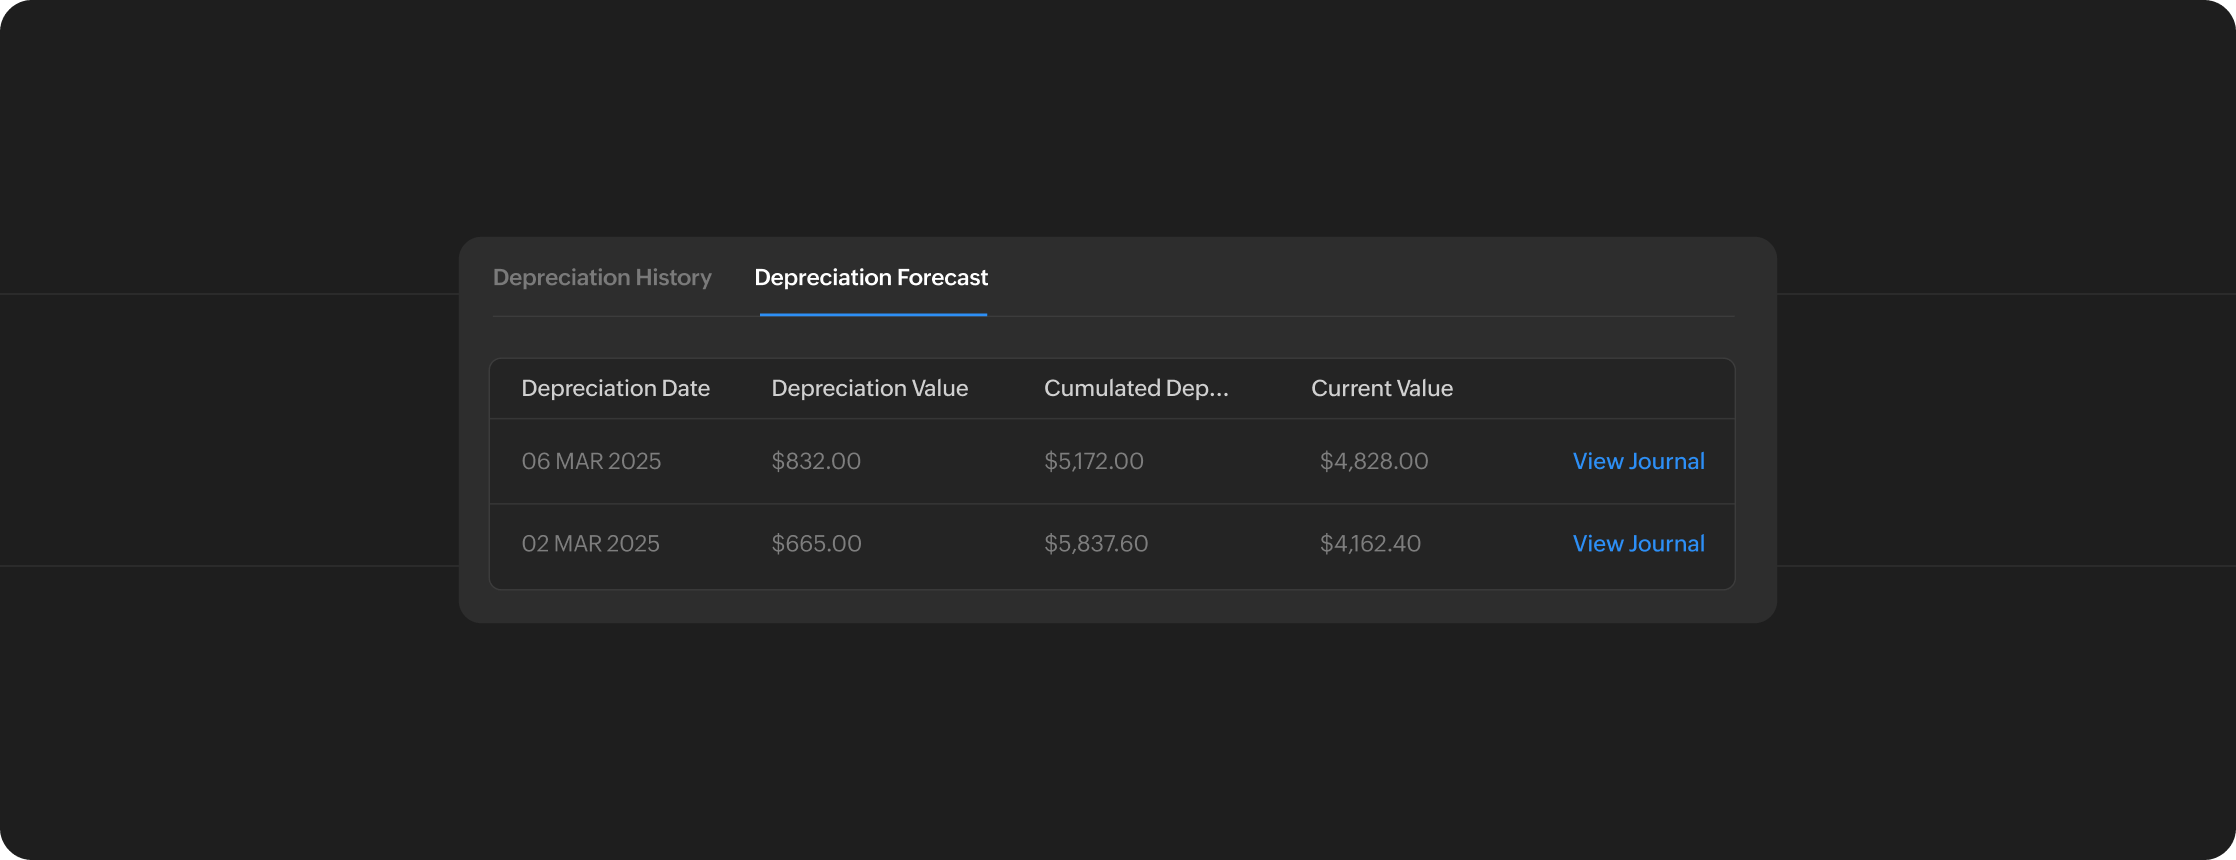Click the Depreciation Value column header
The height and width of the screenshot is (860, 2236).
tap(869, 389)
